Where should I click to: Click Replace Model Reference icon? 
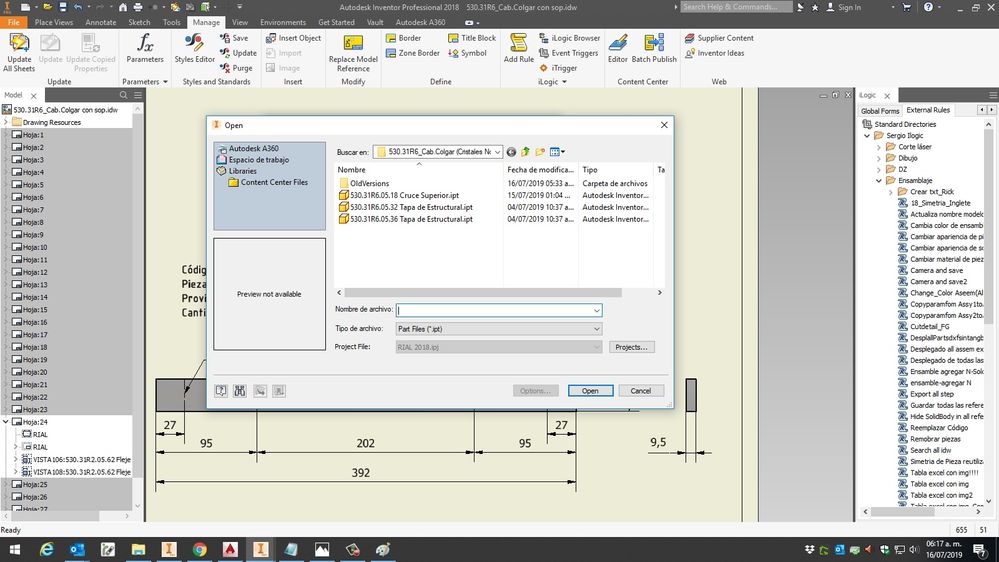click(353, 43)
